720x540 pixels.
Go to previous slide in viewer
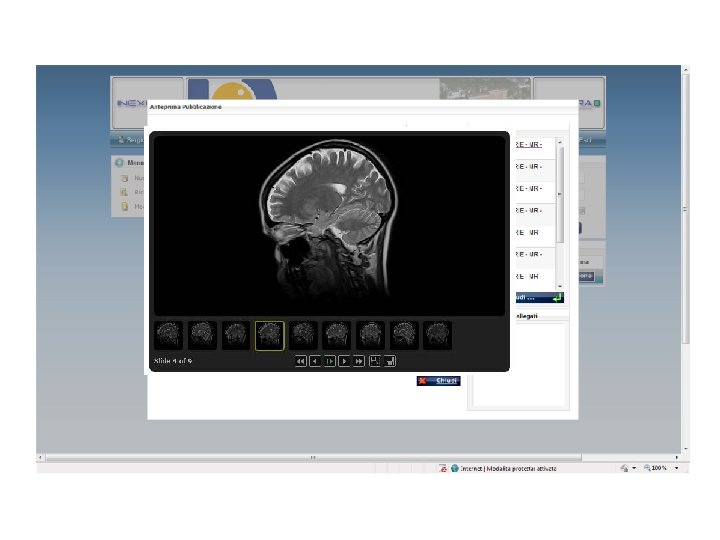pos(315,361)
